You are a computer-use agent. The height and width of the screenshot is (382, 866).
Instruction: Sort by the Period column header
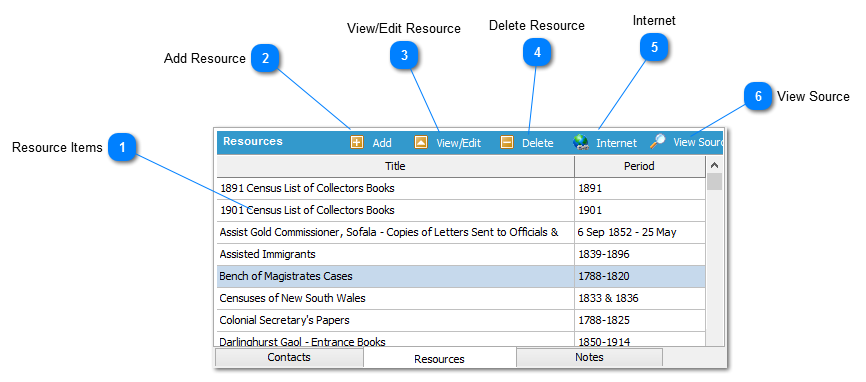[x=640, y=166]
